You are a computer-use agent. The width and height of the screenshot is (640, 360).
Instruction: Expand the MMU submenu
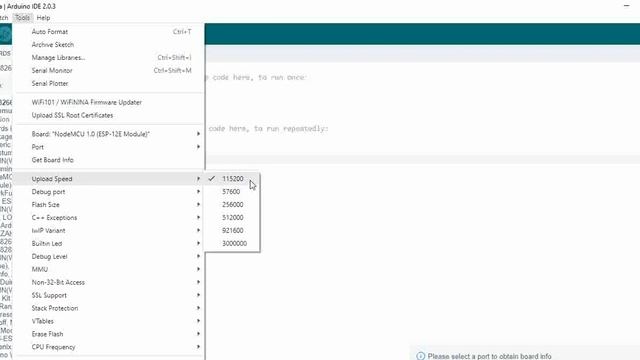coord(108,269)
